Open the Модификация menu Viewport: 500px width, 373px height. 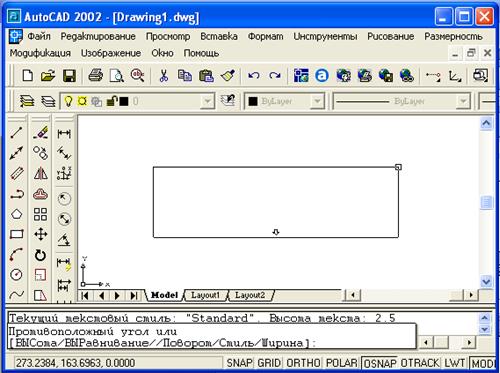point(40,53)
